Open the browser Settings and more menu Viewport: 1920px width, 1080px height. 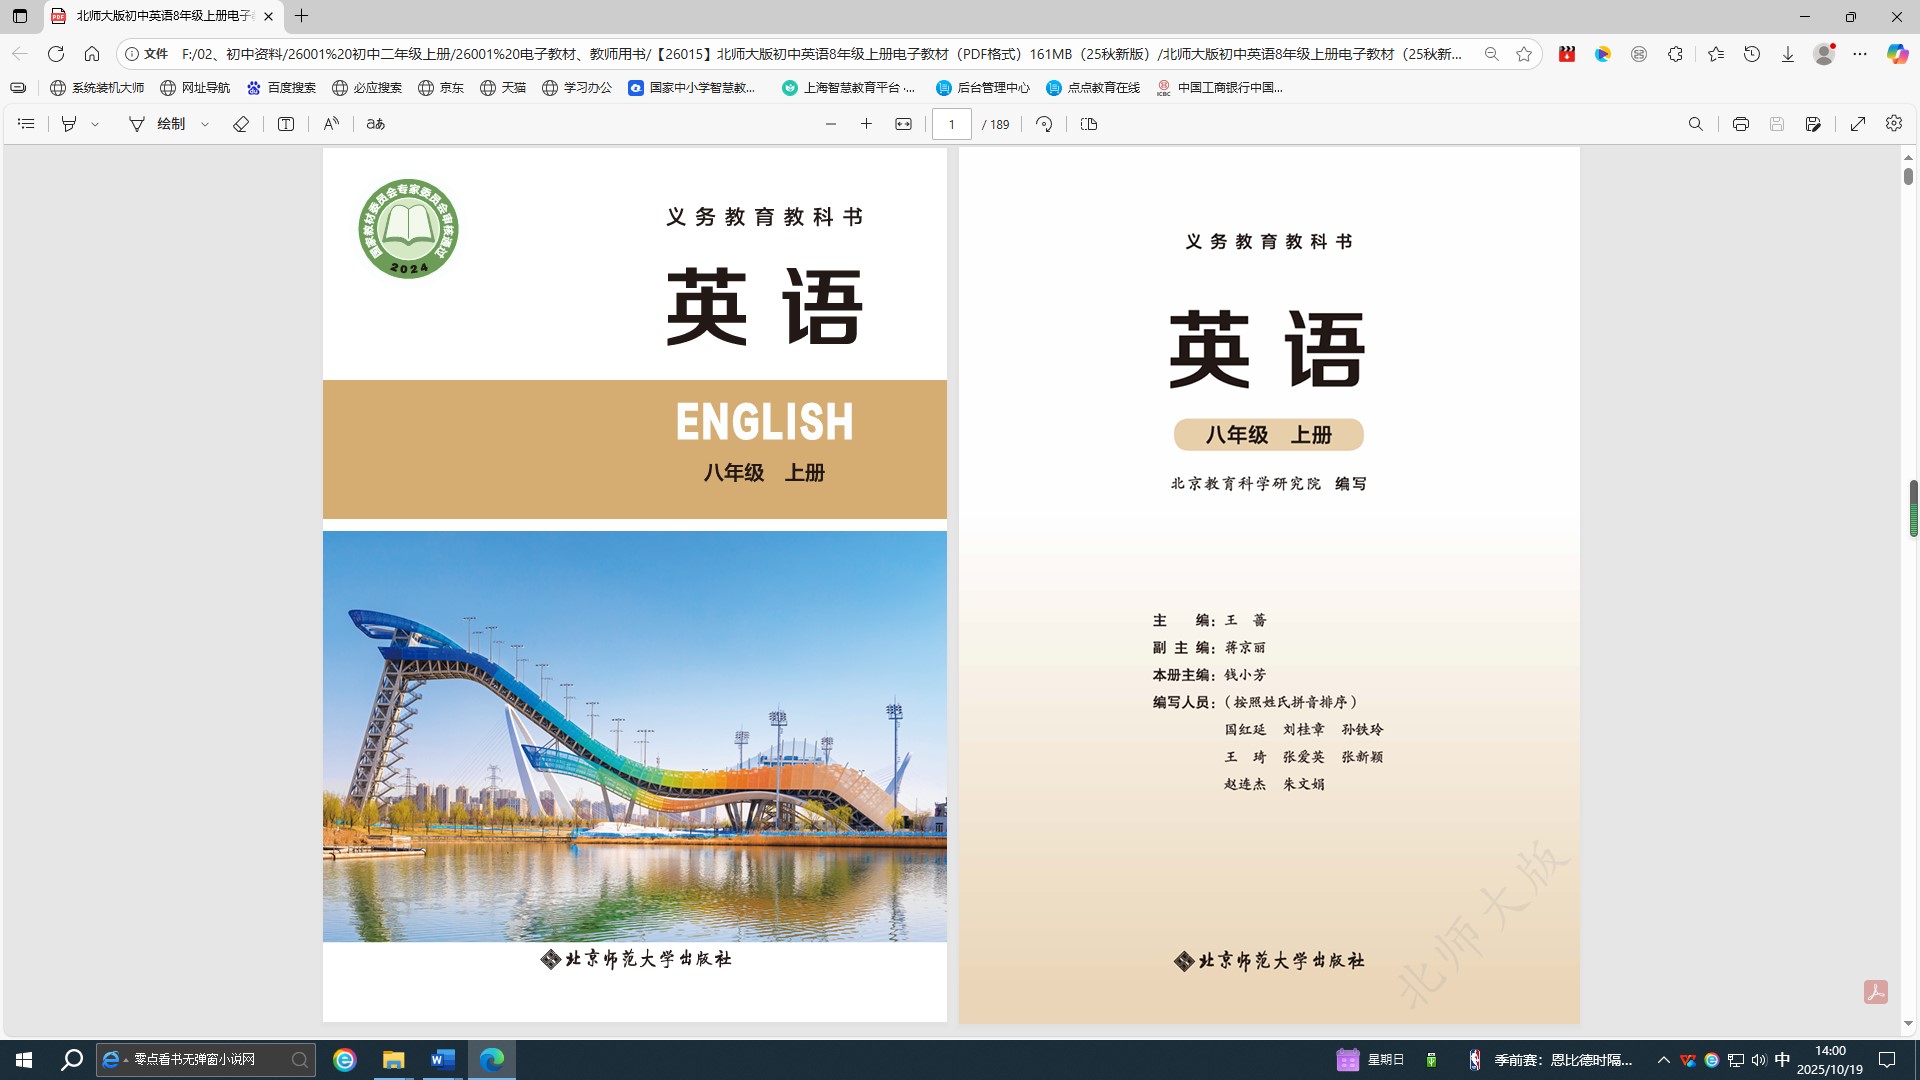coord(1859,54)
